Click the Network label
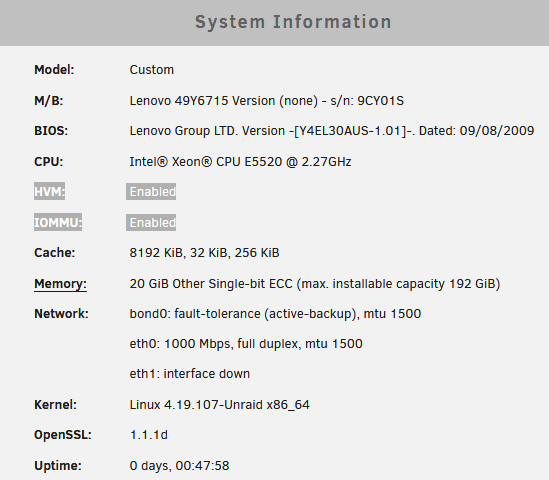 pos(61,314)
